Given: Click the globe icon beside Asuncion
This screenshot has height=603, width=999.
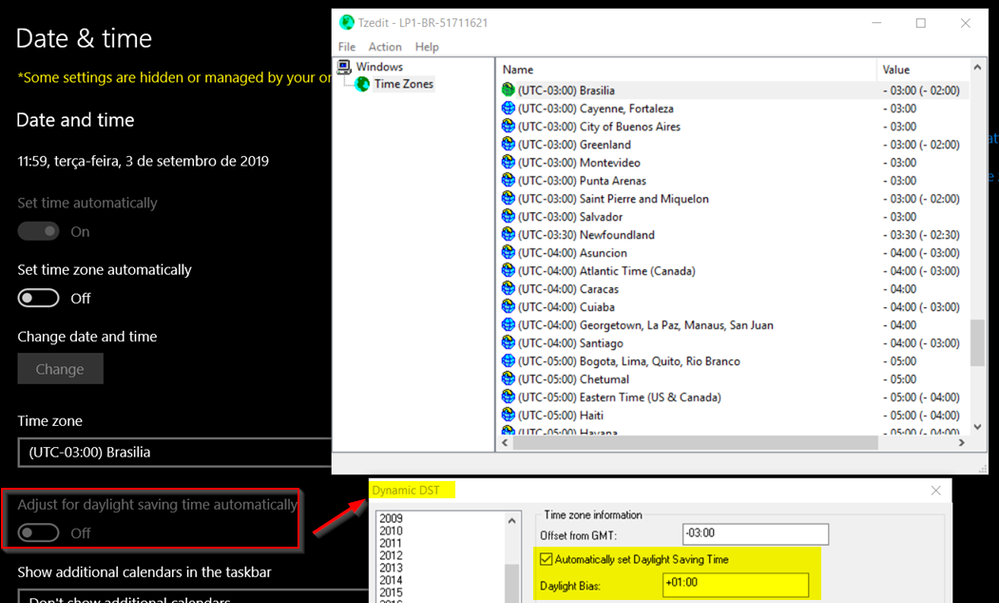Looking at the screenshot, I should pos(508,252).
